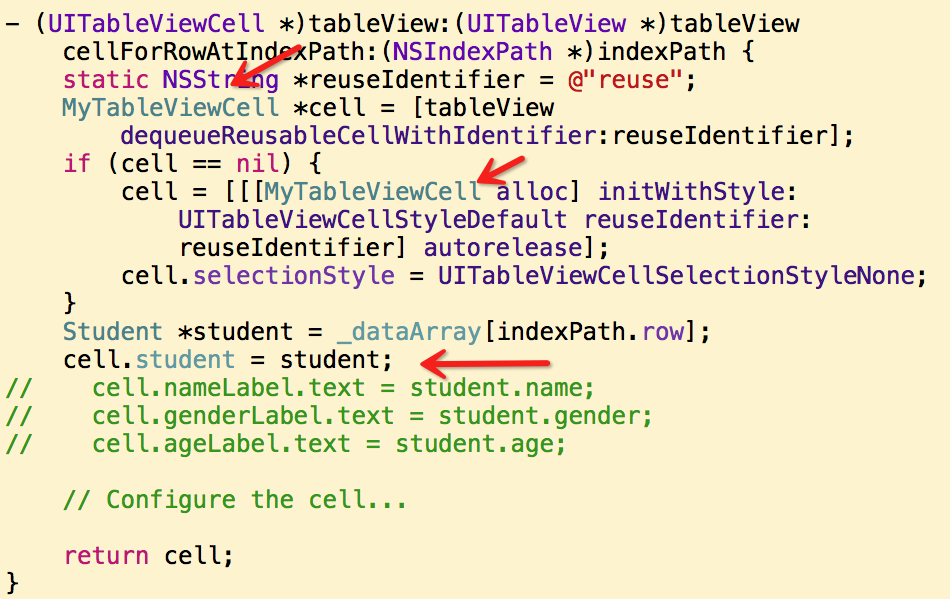Click the selectionStyle property
This screenshot has width=950, height=599.
pos(294,276)
